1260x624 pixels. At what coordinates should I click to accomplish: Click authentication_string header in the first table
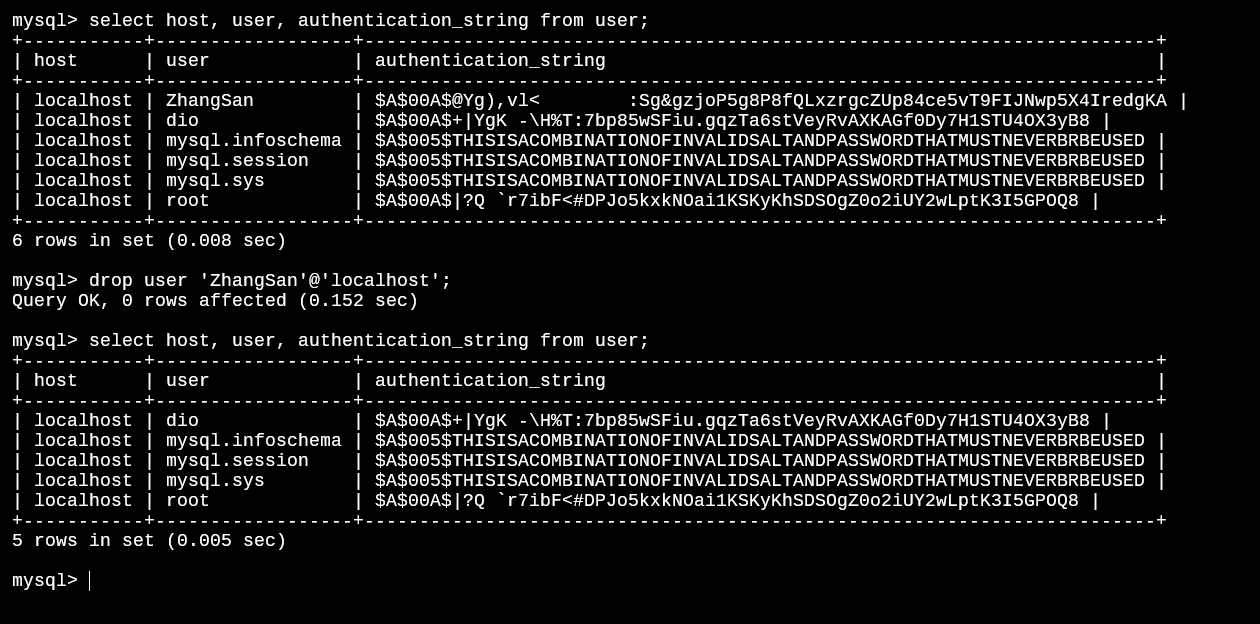[x=490, y=61]
